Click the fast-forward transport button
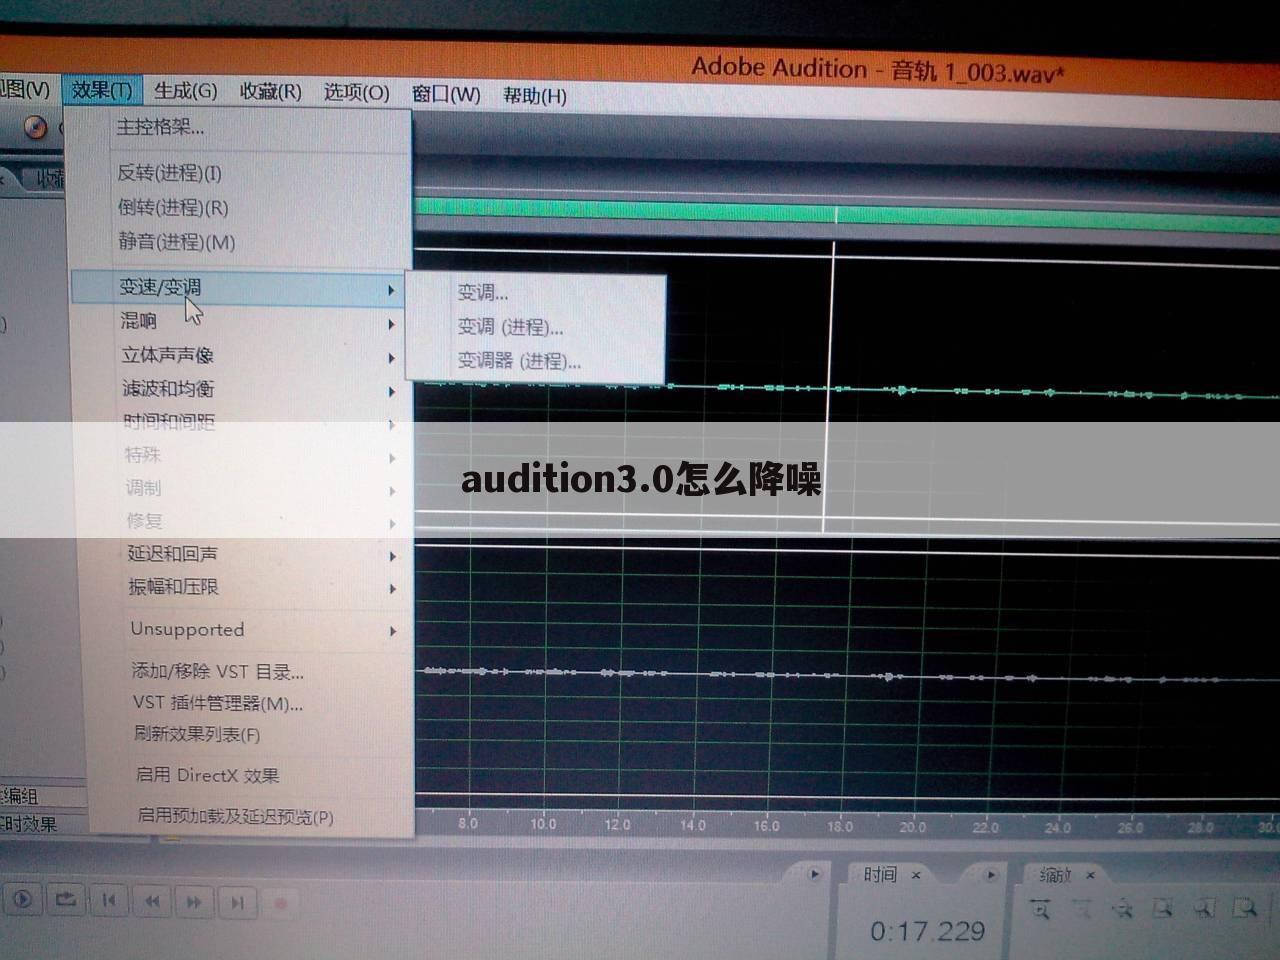Image resolution: width=1280 pixels, height=960 pixels. 194,902
